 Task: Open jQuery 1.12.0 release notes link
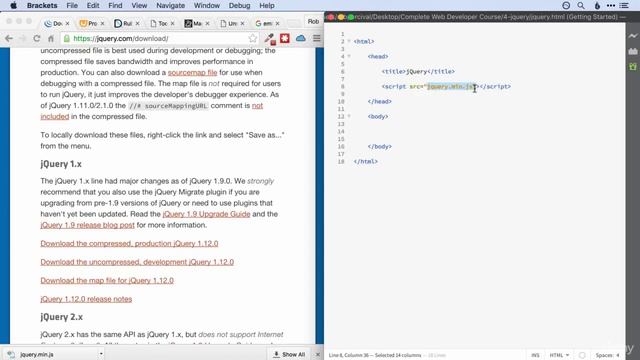click(86, 299)
